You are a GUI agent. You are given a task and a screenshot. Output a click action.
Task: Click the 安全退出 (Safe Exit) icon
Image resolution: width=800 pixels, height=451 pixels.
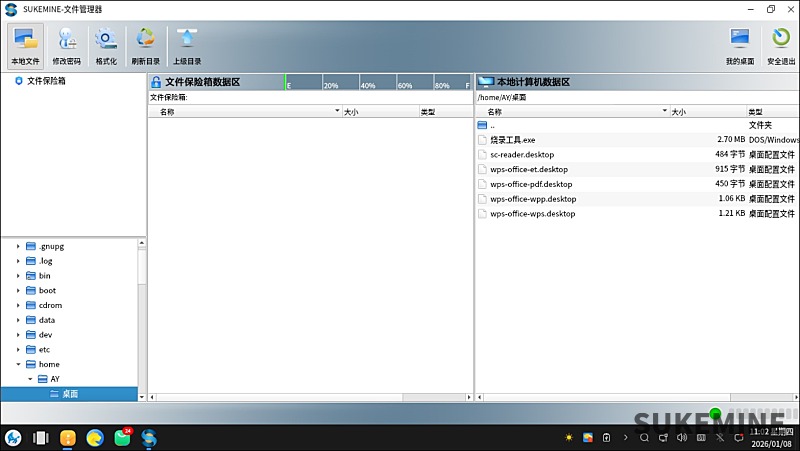pyautogui.click(x=781, y=45)
